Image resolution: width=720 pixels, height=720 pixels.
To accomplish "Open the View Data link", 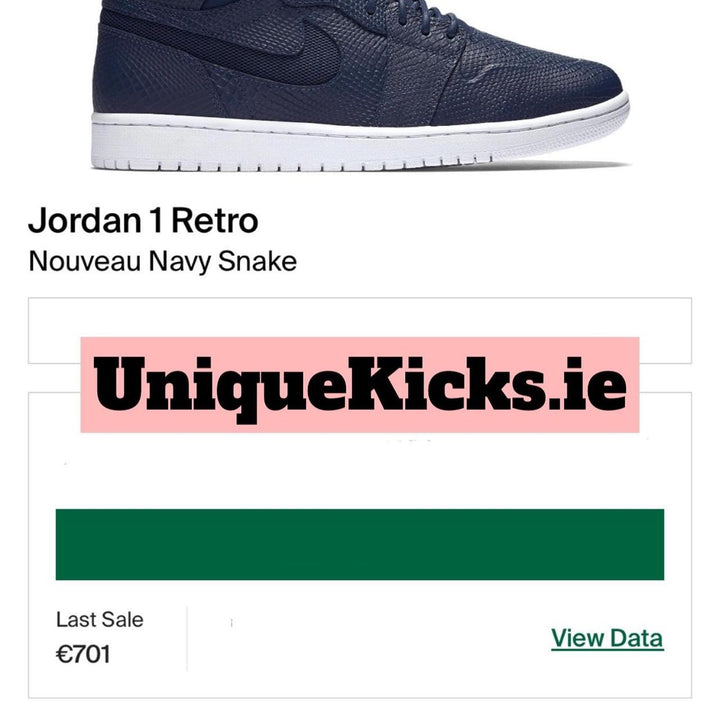I will click(x=607, y=638).
